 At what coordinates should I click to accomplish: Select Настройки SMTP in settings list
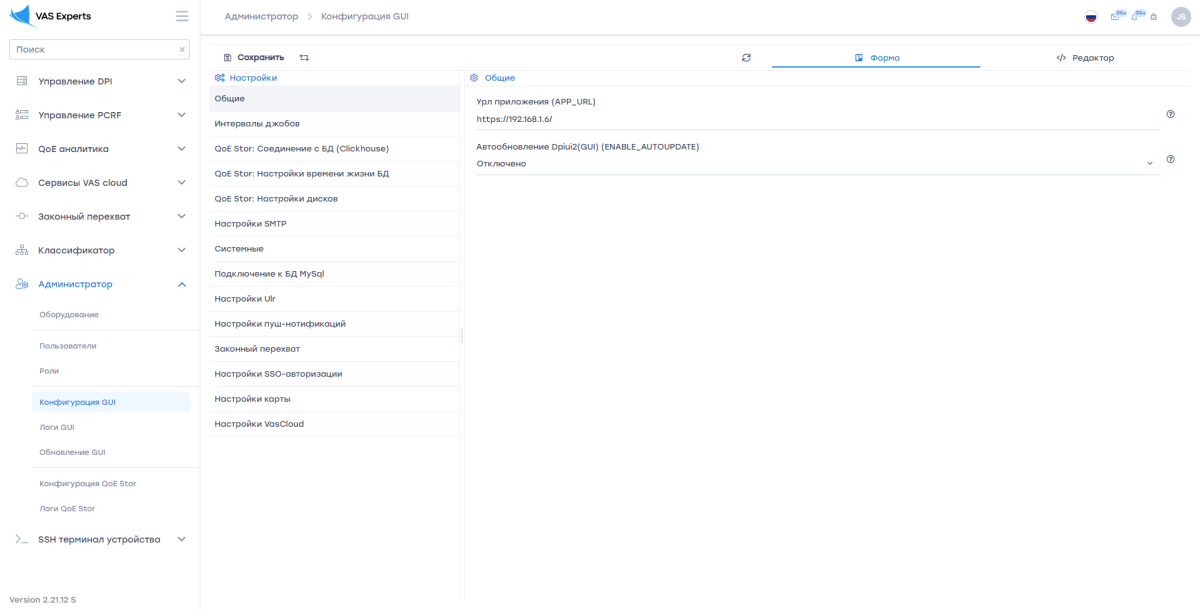point(251,224)
